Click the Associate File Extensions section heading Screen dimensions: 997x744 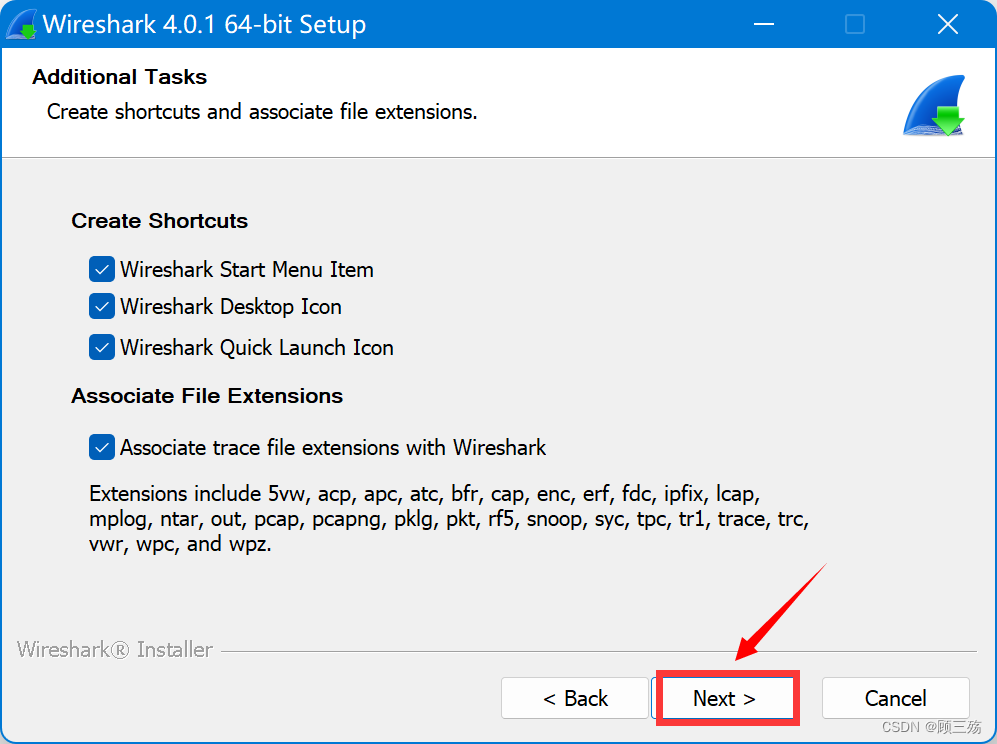207,396
